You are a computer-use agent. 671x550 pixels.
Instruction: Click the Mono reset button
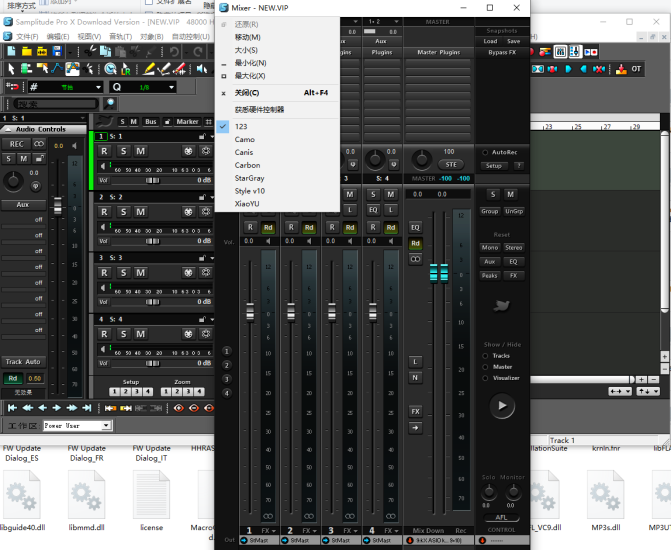click(490, 247)
